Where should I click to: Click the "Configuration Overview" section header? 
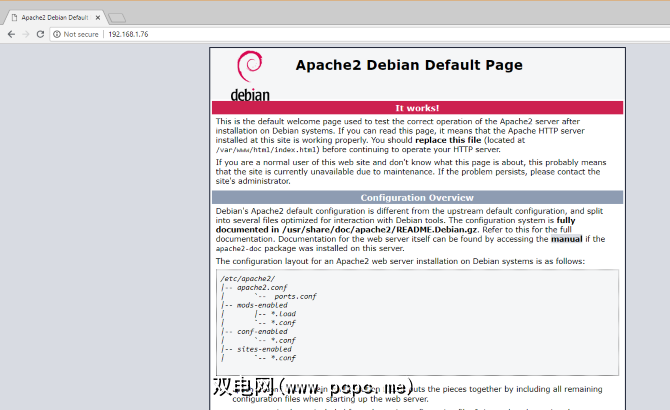point(416,197)
